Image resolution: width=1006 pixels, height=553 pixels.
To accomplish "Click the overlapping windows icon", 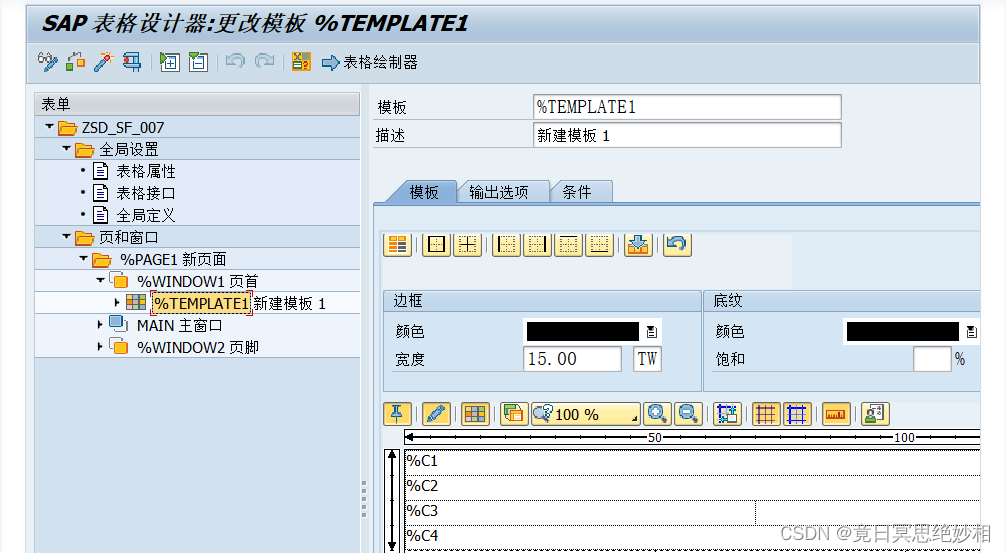I will (514, 414).
